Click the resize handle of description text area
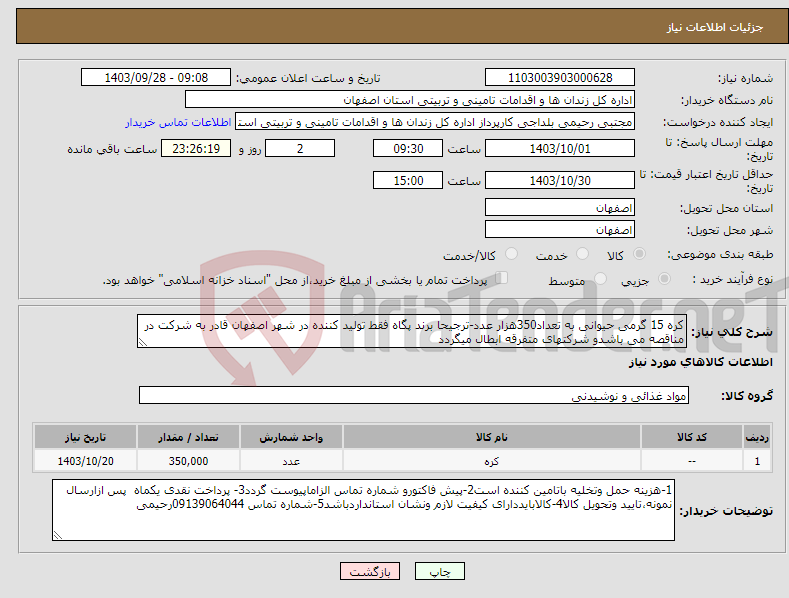 (142, 343)
